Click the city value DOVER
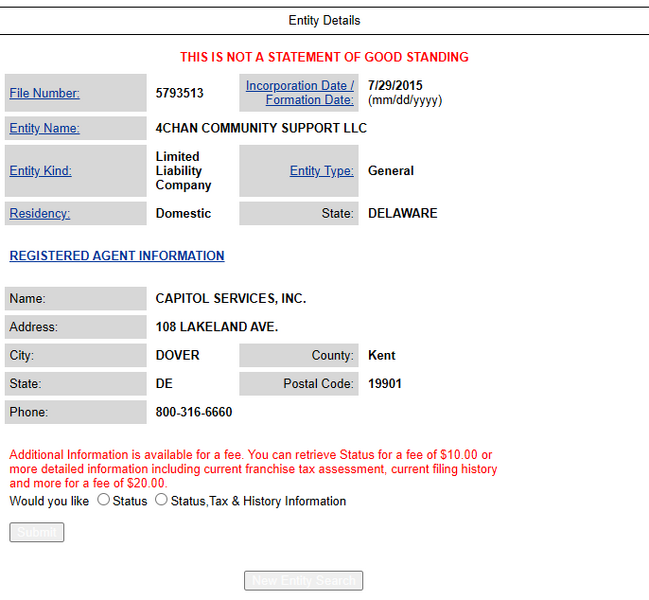 (178, 355)
